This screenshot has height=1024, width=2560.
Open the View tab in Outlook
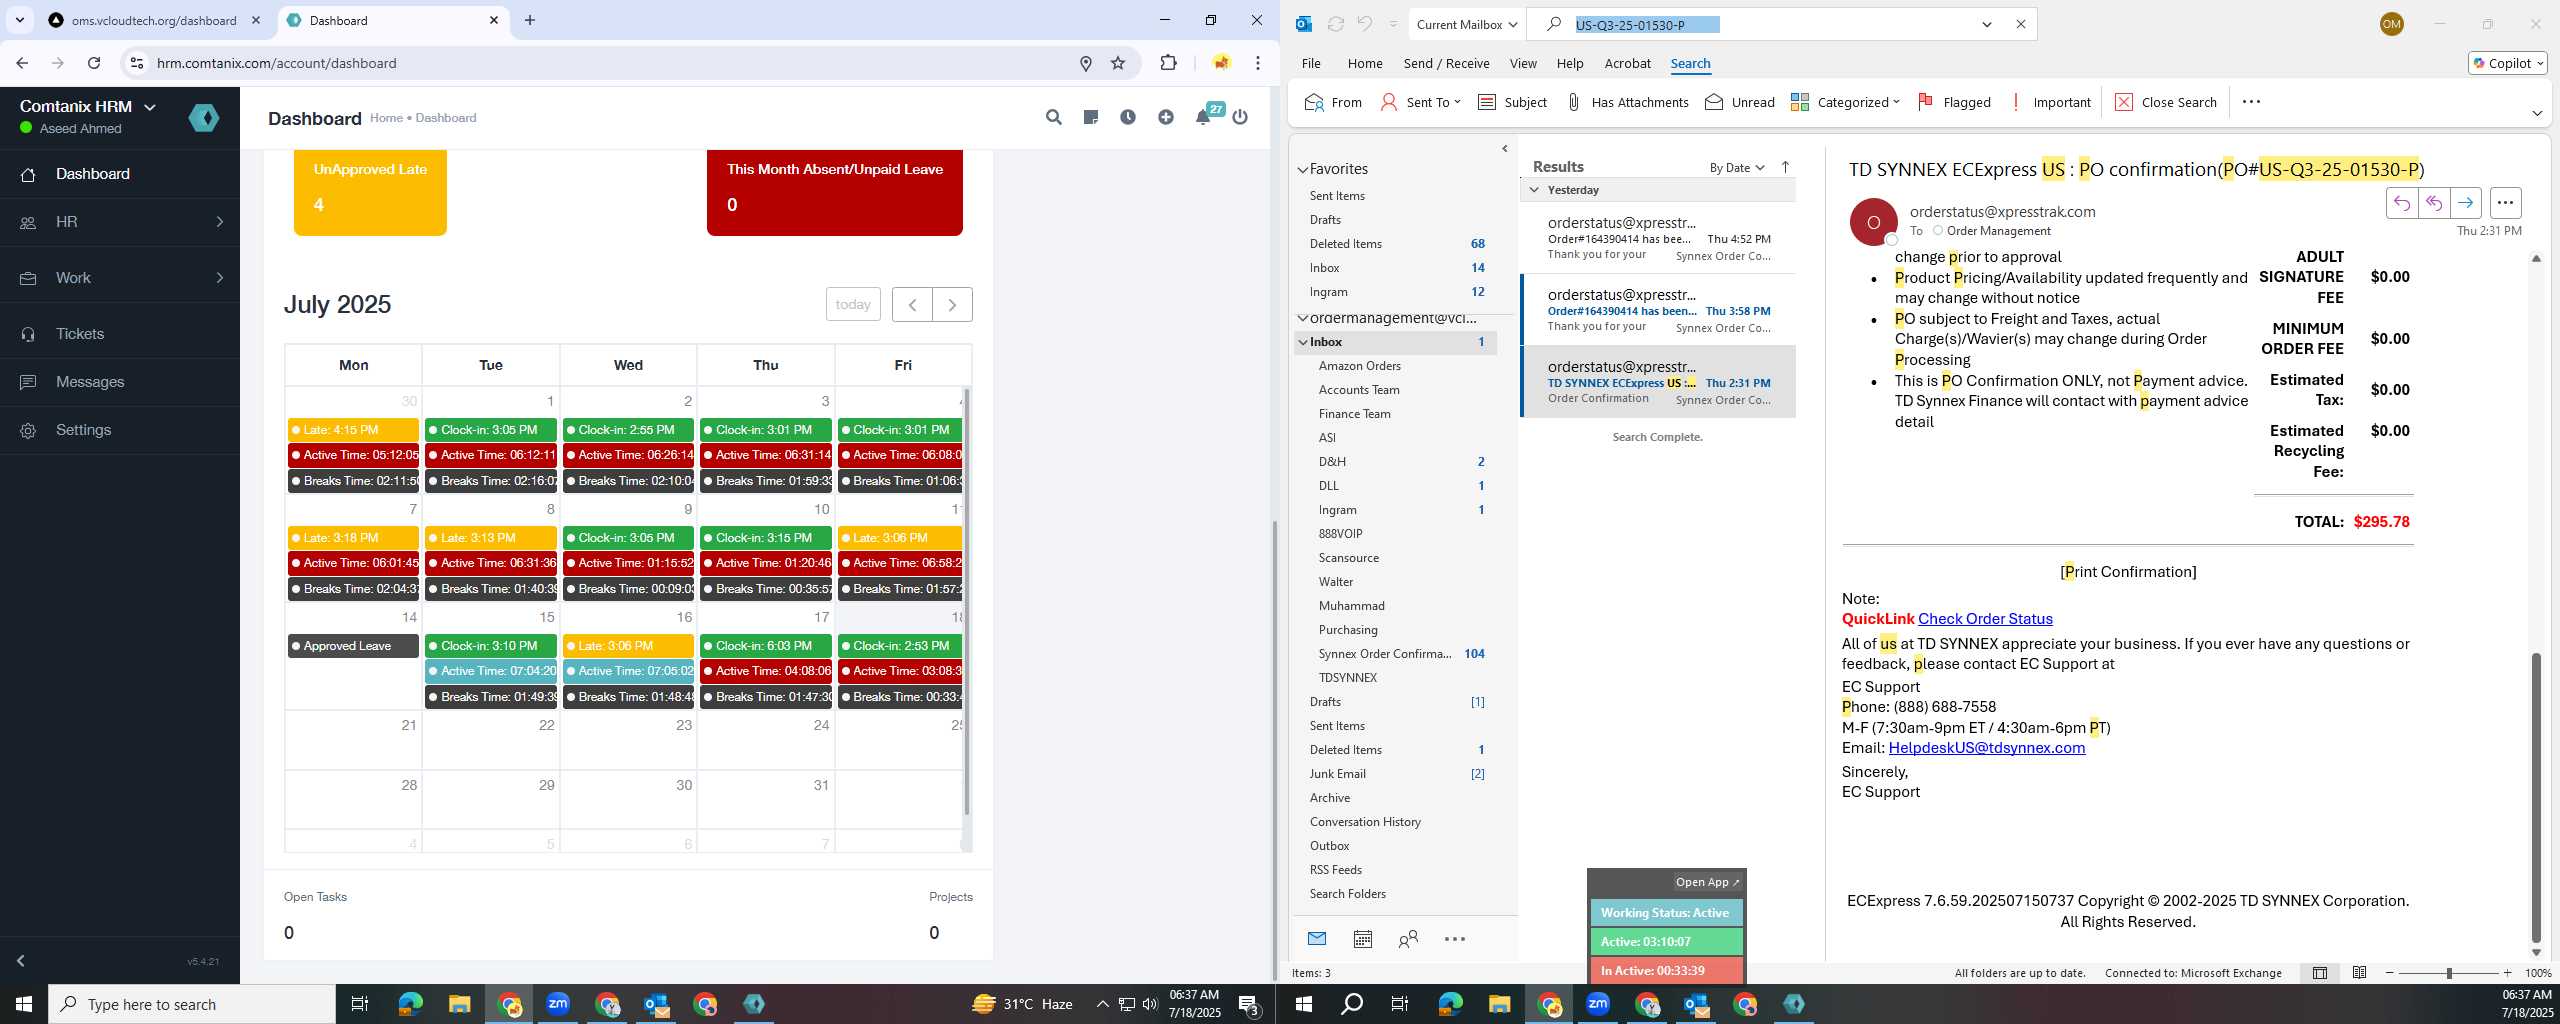(x=1523, y=63)
